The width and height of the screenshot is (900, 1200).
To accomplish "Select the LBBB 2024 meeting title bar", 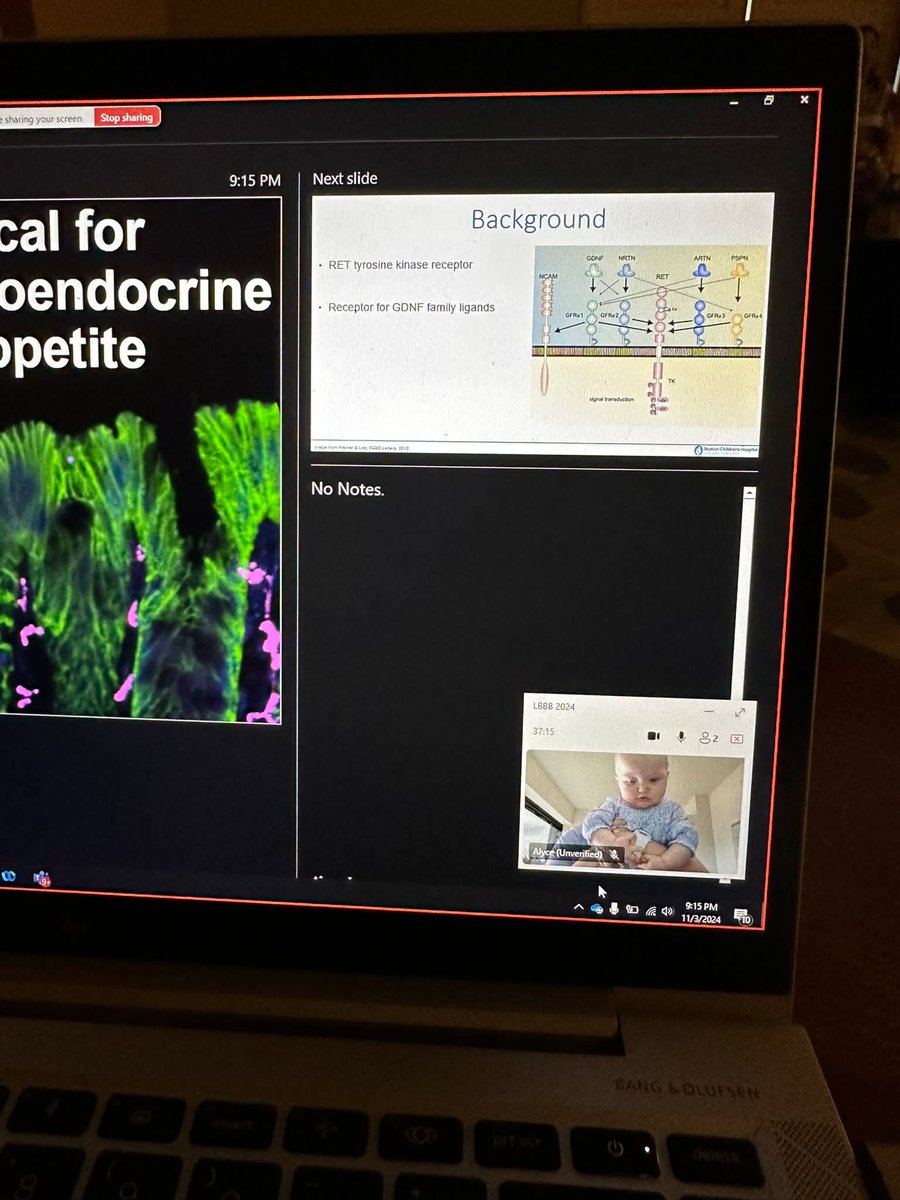I will point(553,706).
